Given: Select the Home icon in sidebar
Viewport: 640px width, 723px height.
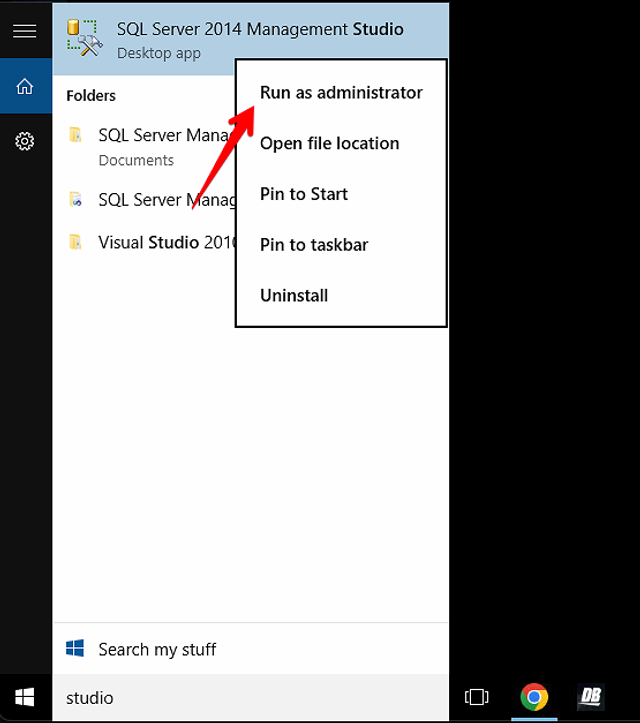Looking at the screenshot, I should click(x=25, y=86).
